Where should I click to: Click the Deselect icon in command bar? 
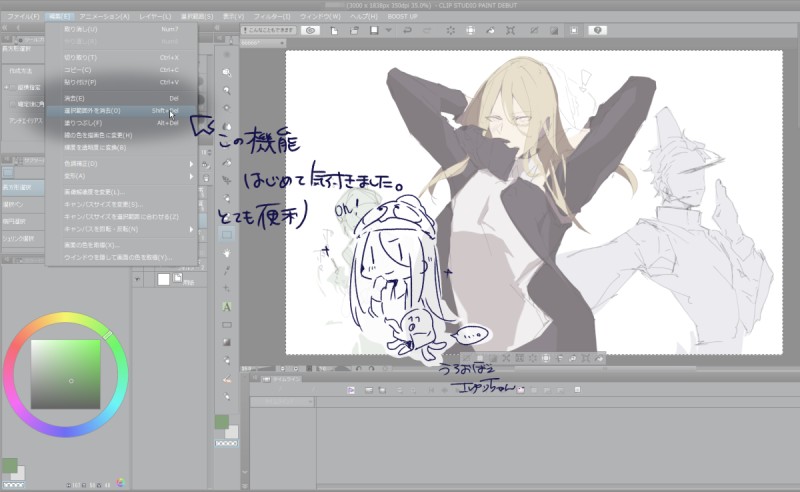pos(534,31)
